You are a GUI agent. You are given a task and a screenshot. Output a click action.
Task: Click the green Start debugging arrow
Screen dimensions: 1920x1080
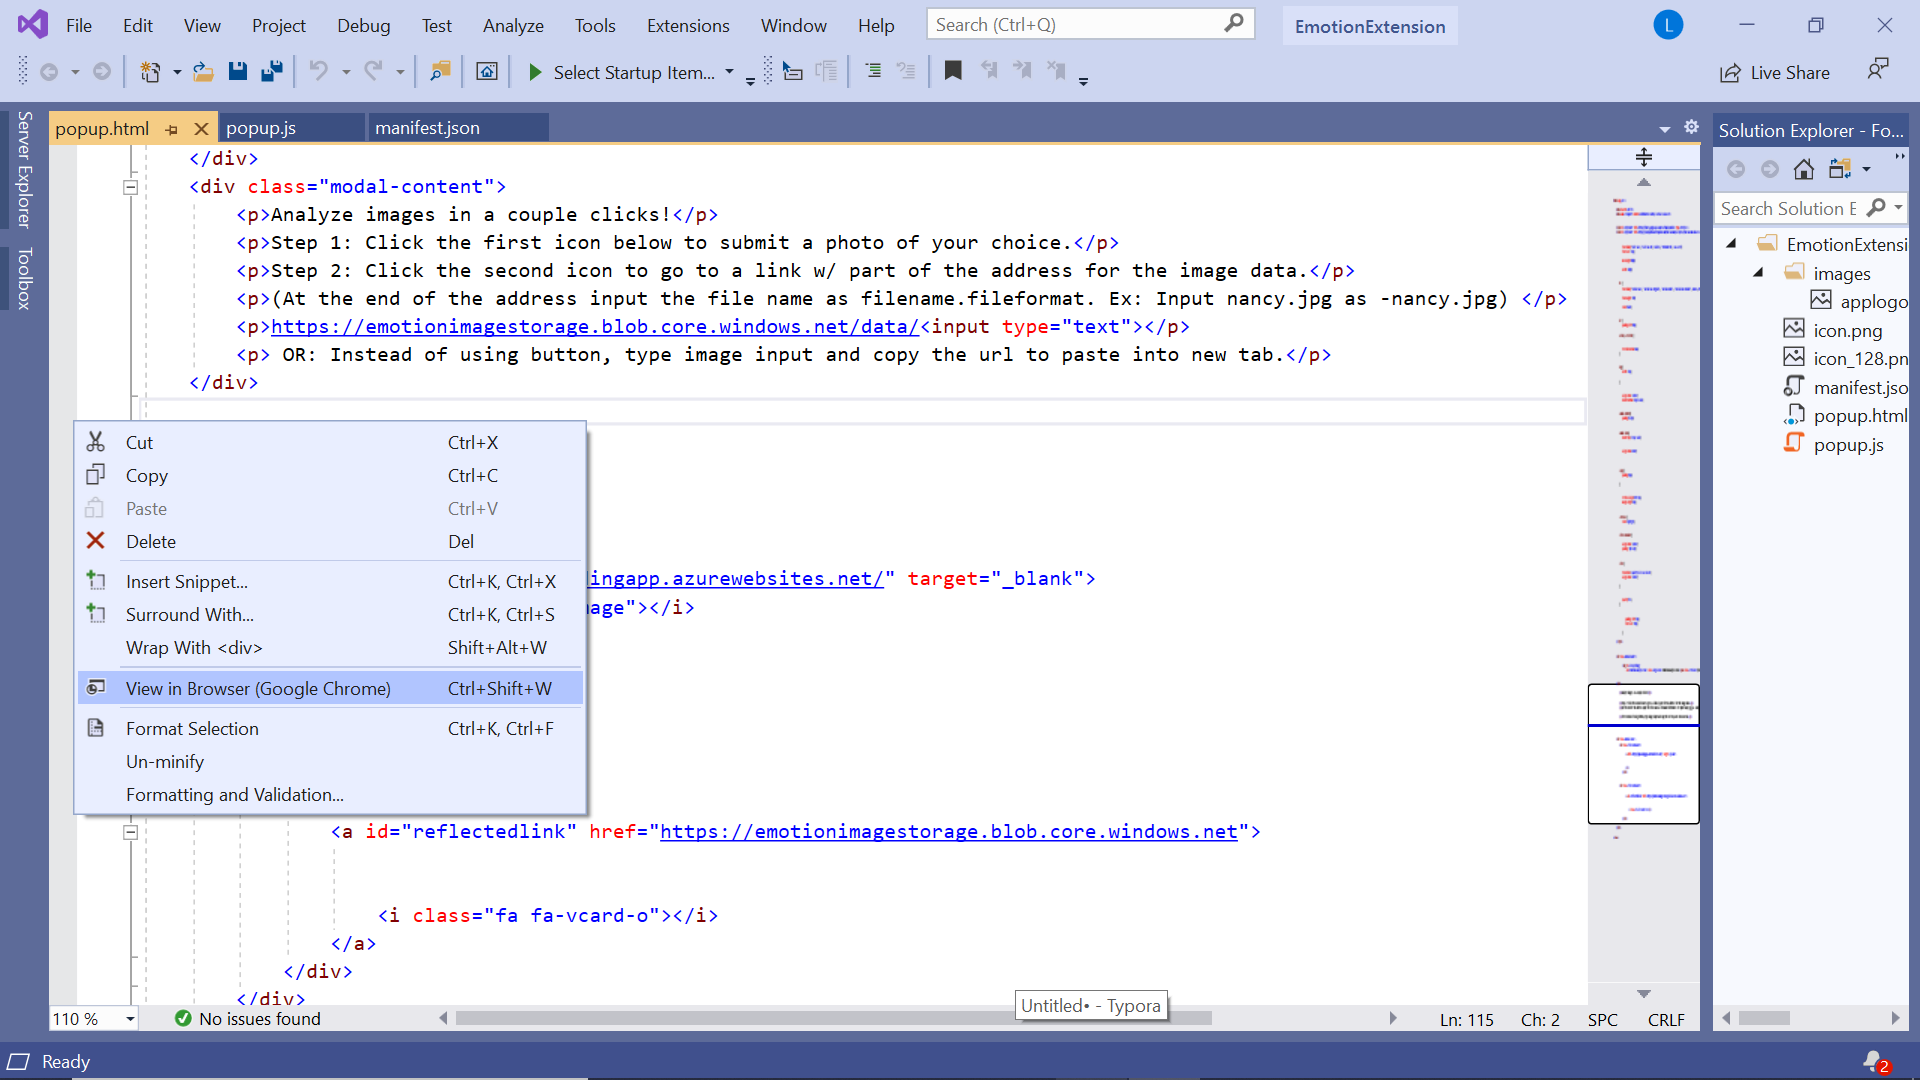pyautogui.click(x=535, y=72)
